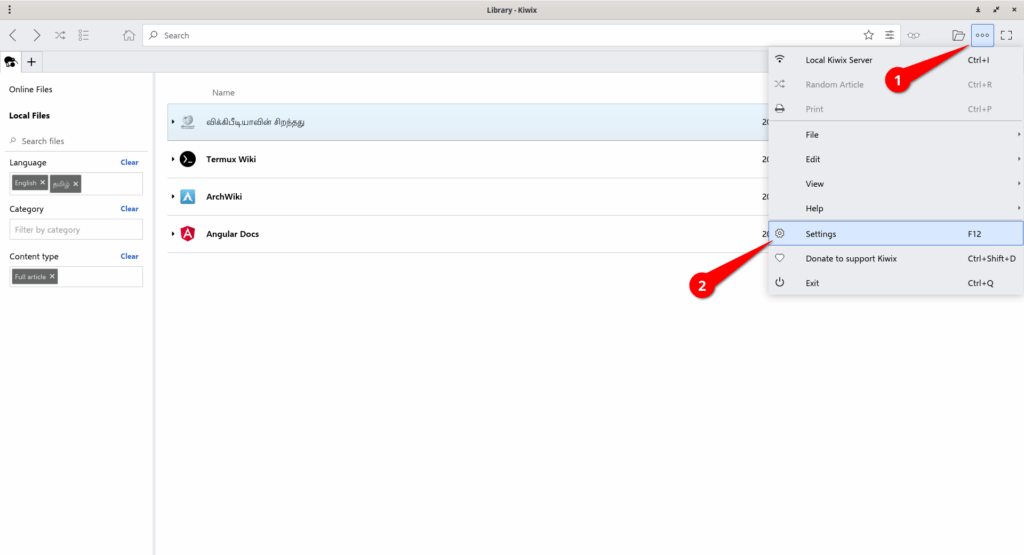
Task: Click the power icon beside Exit
Action: [780, 282]
